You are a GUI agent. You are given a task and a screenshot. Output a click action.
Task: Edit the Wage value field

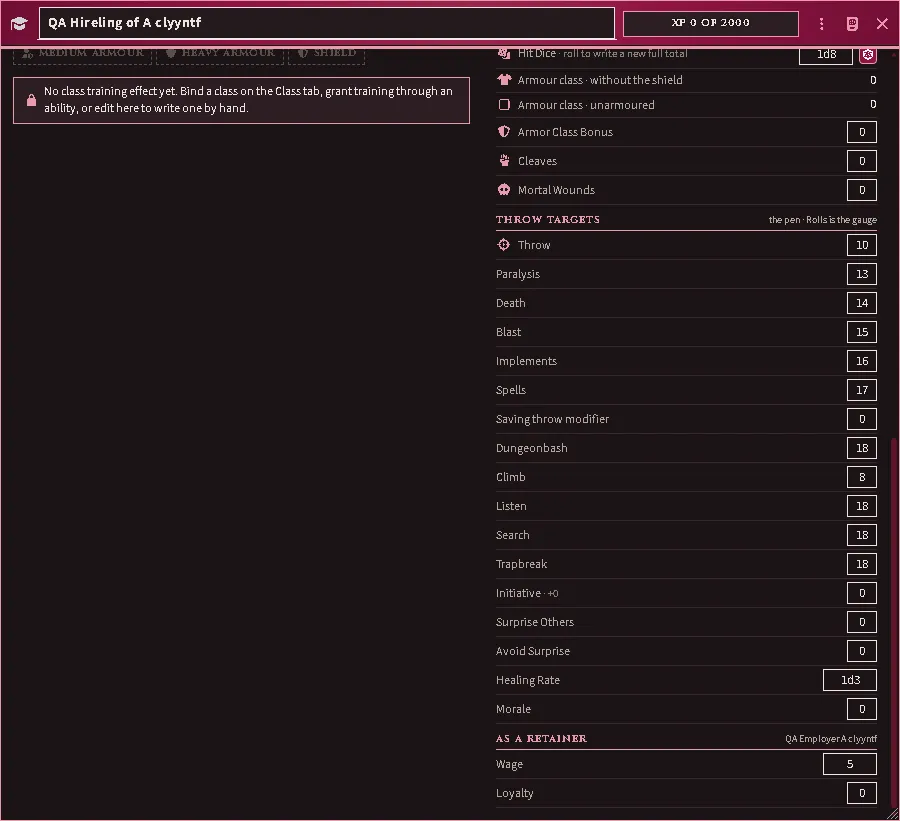point(849,764)
